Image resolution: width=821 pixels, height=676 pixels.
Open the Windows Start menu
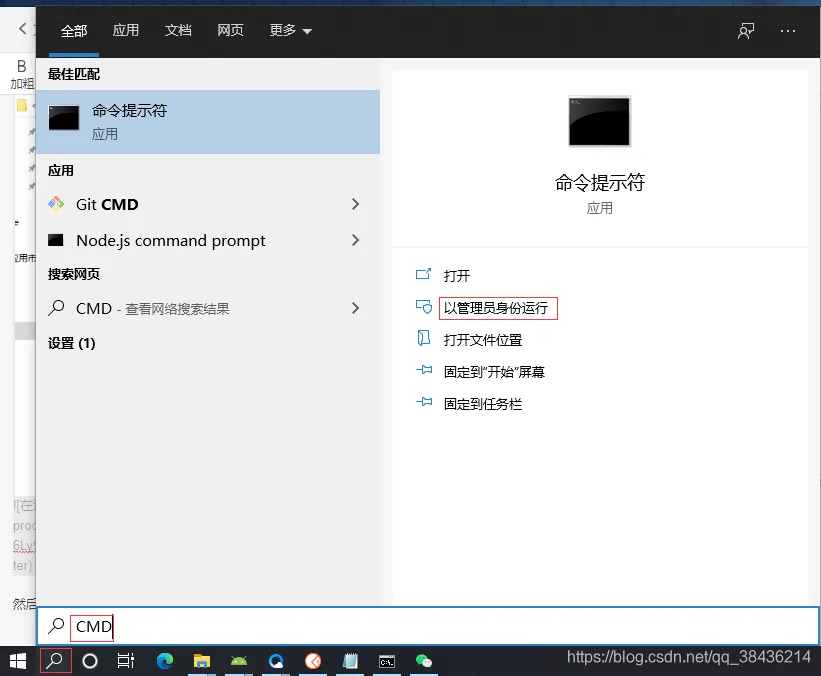pos(18,661)
